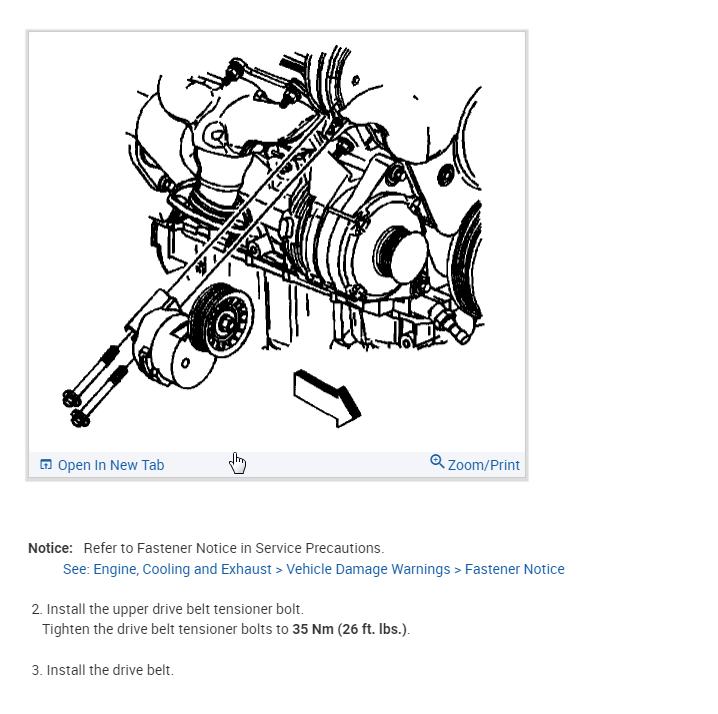Open the Vehicle Damage Warnings link

coord(368,569)
